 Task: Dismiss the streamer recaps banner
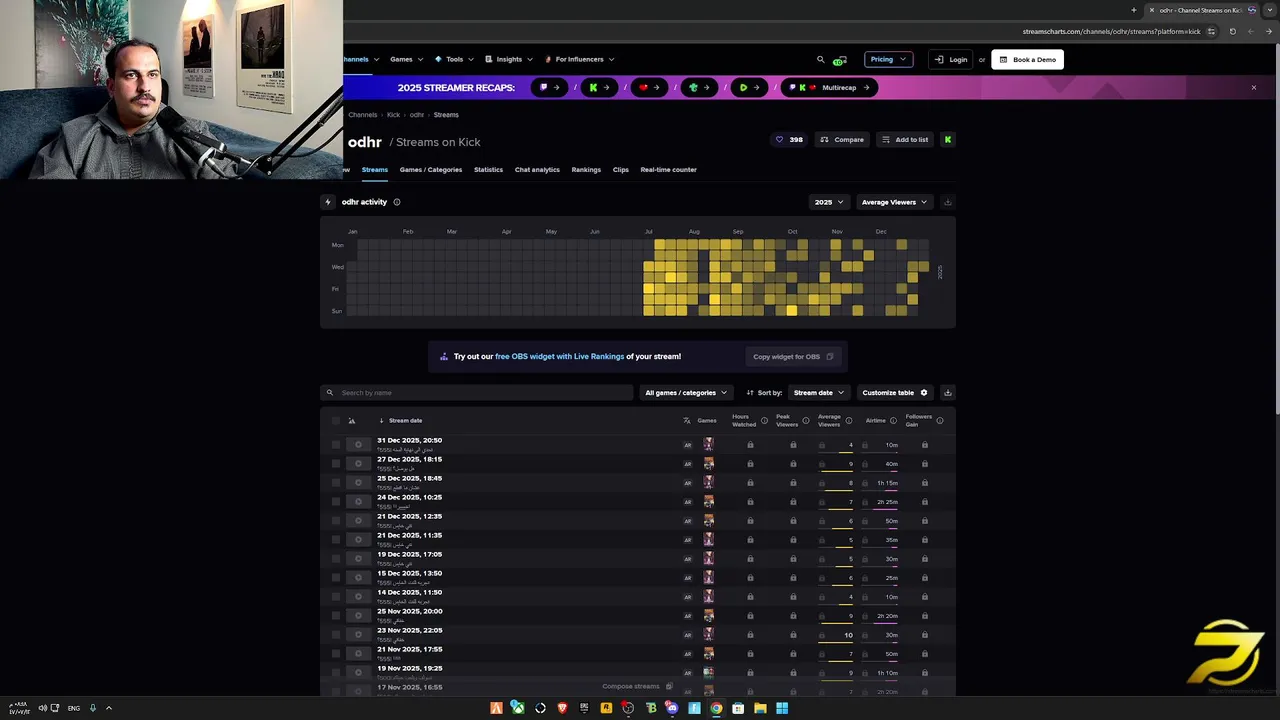(1253, 87)
